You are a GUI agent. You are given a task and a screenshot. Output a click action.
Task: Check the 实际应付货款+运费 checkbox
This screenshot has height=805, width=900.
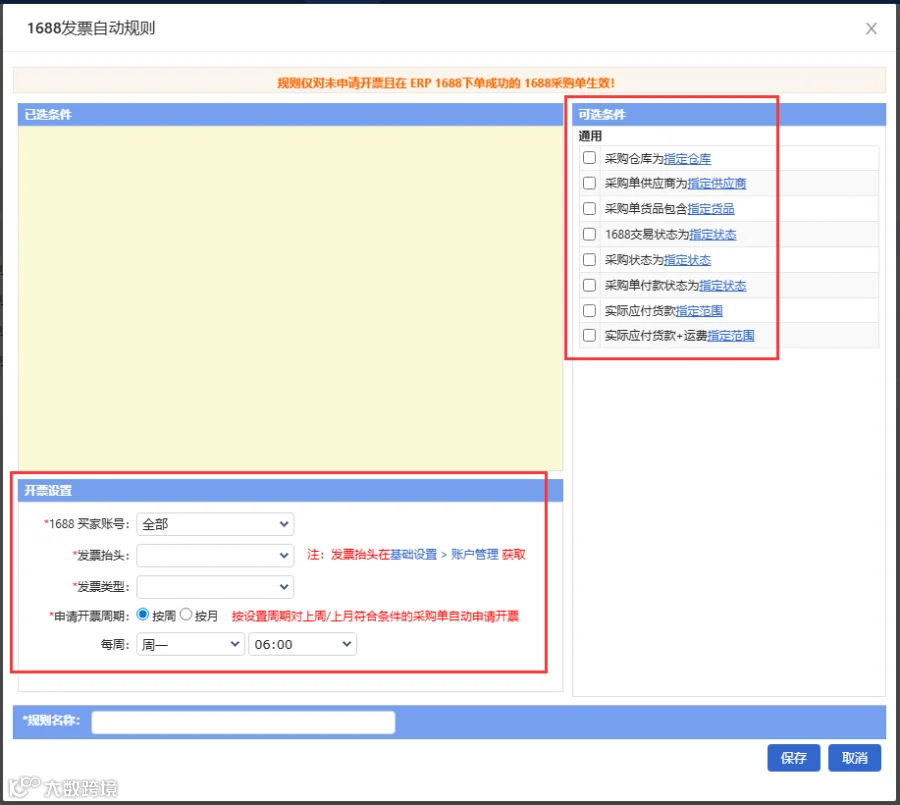click(589, 335)
